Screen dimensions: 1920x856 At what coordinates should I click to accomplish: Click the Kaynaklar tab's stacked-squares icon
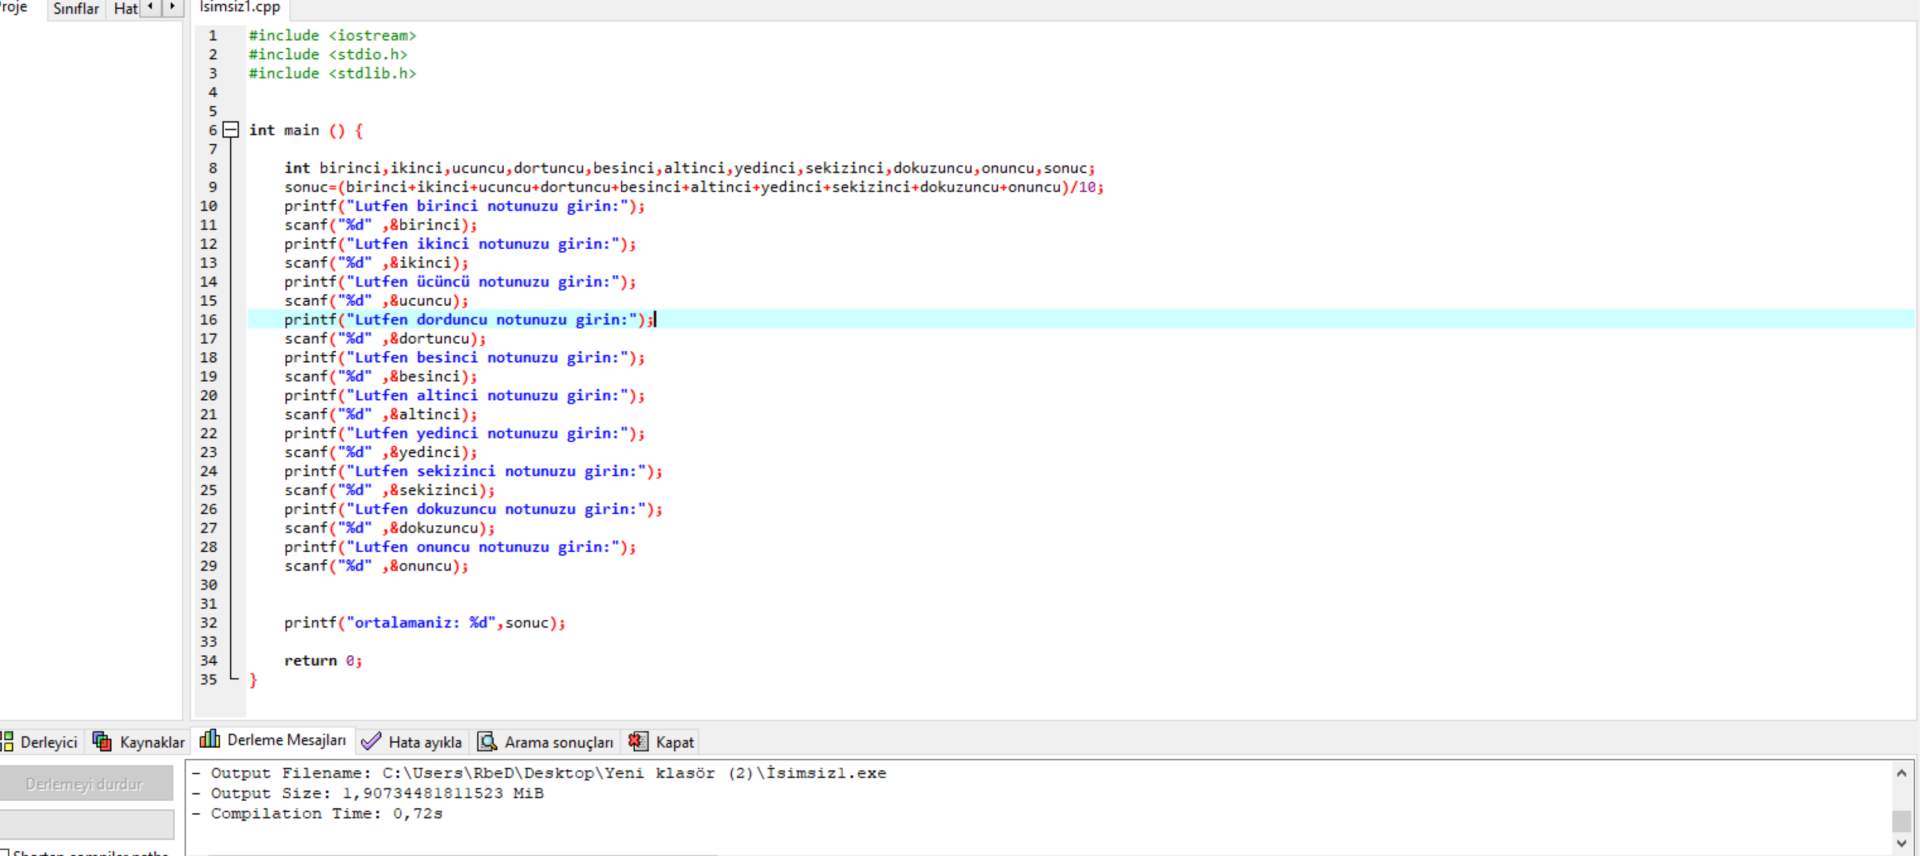click(x=102, y=741)
